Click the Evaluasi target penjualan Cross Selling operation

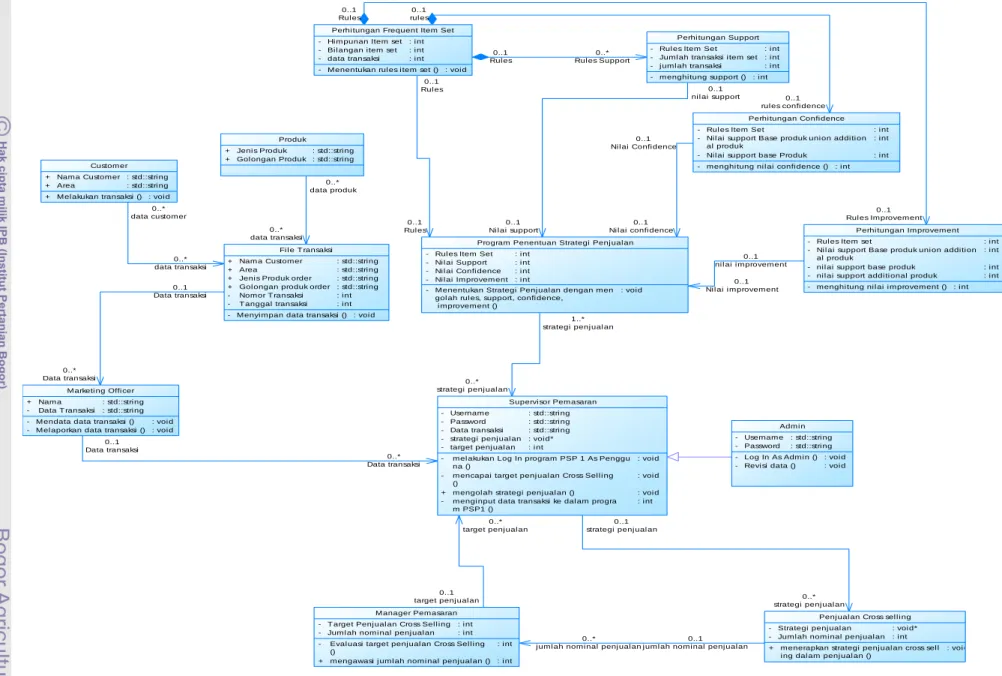(x=407, y=648)
